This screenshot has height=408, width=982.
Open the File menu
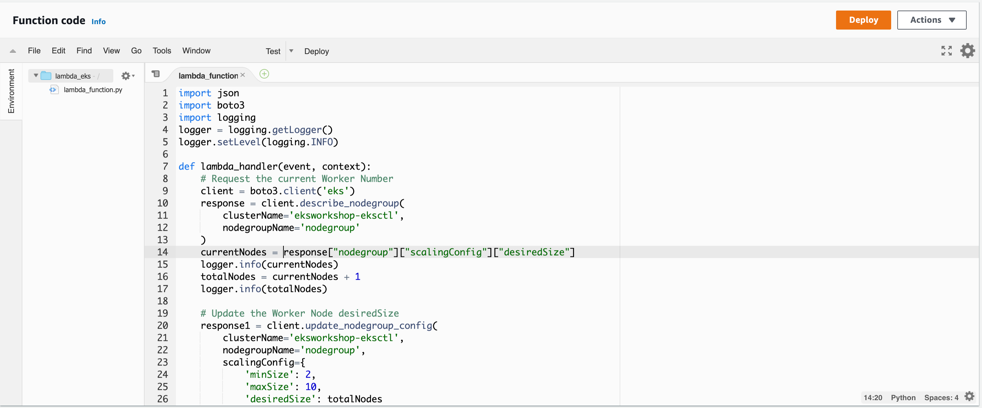click(34, 51)
